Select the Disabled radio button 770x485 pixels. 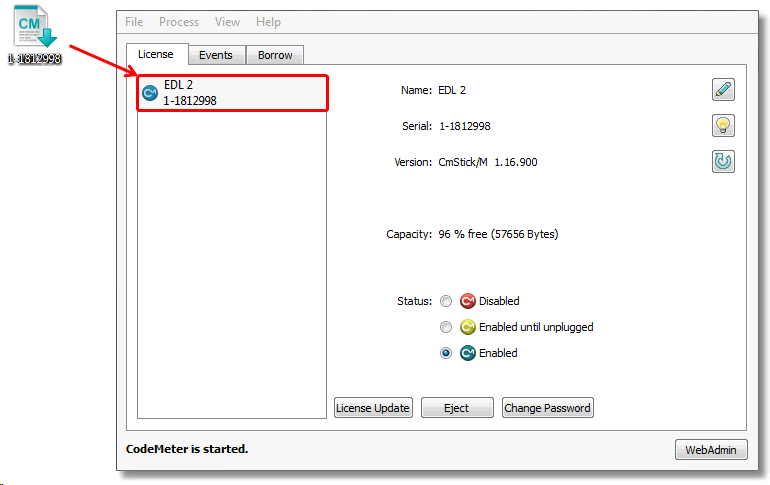point(446,301)
